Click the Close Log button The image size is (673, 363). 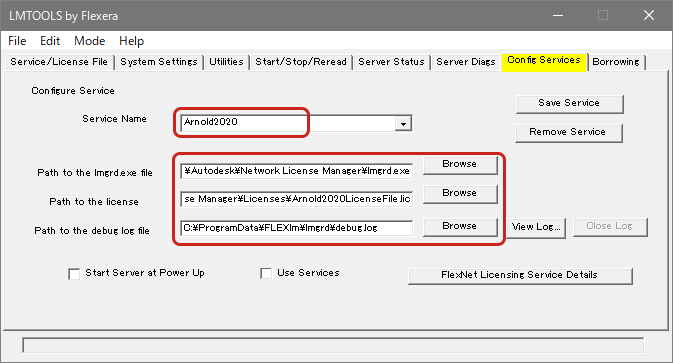tap(610, 227)
